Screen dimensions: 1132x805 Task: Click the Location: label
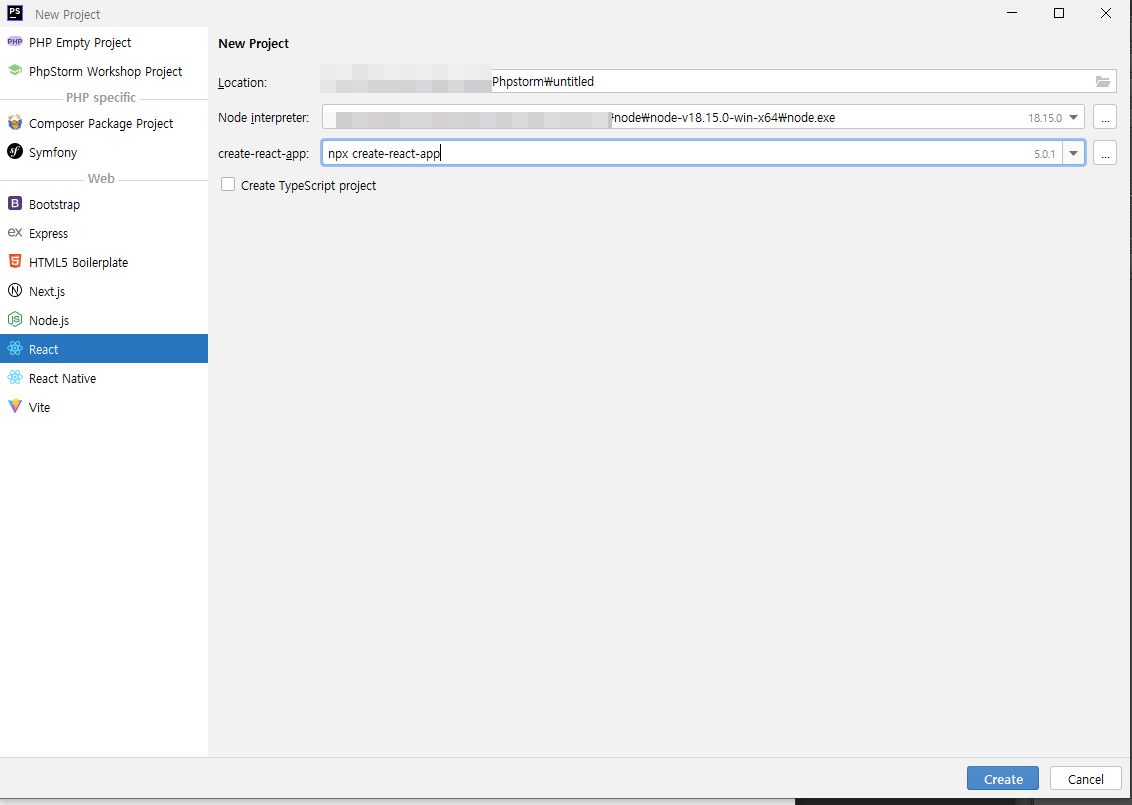click(x=243, y=82)
